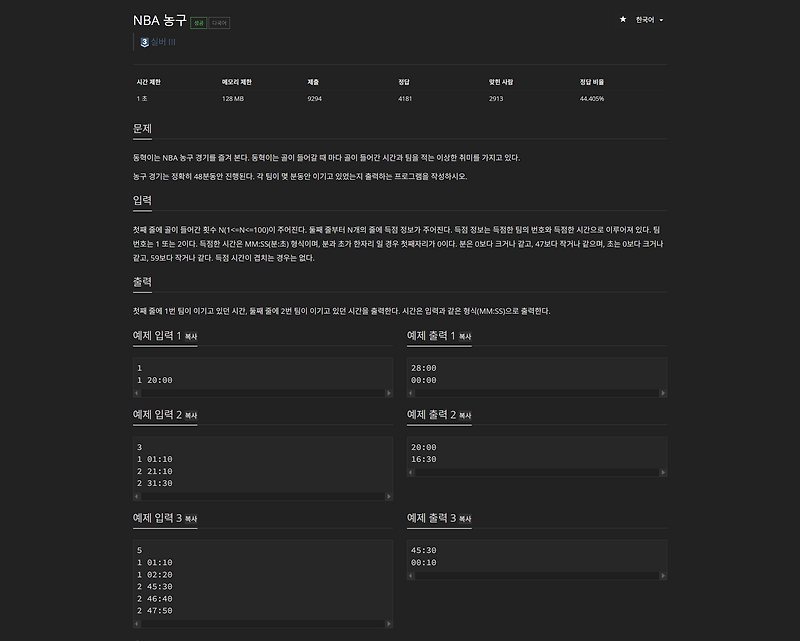Click the star icon to favorite this problem

[625, 18]
